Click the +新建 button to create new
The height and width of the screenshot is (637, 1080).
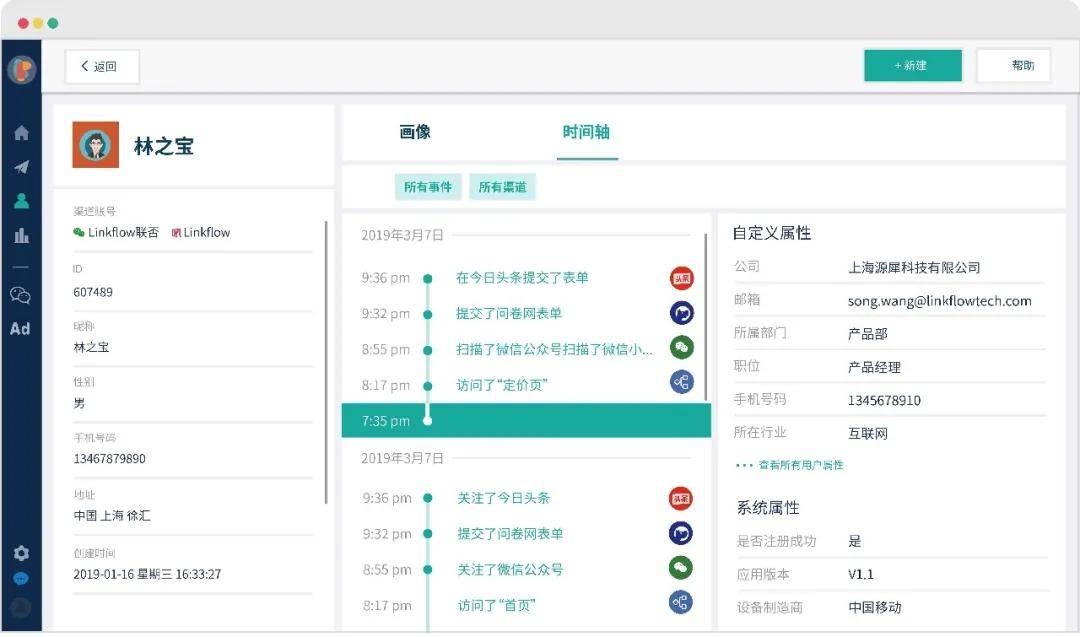(912, 65)
